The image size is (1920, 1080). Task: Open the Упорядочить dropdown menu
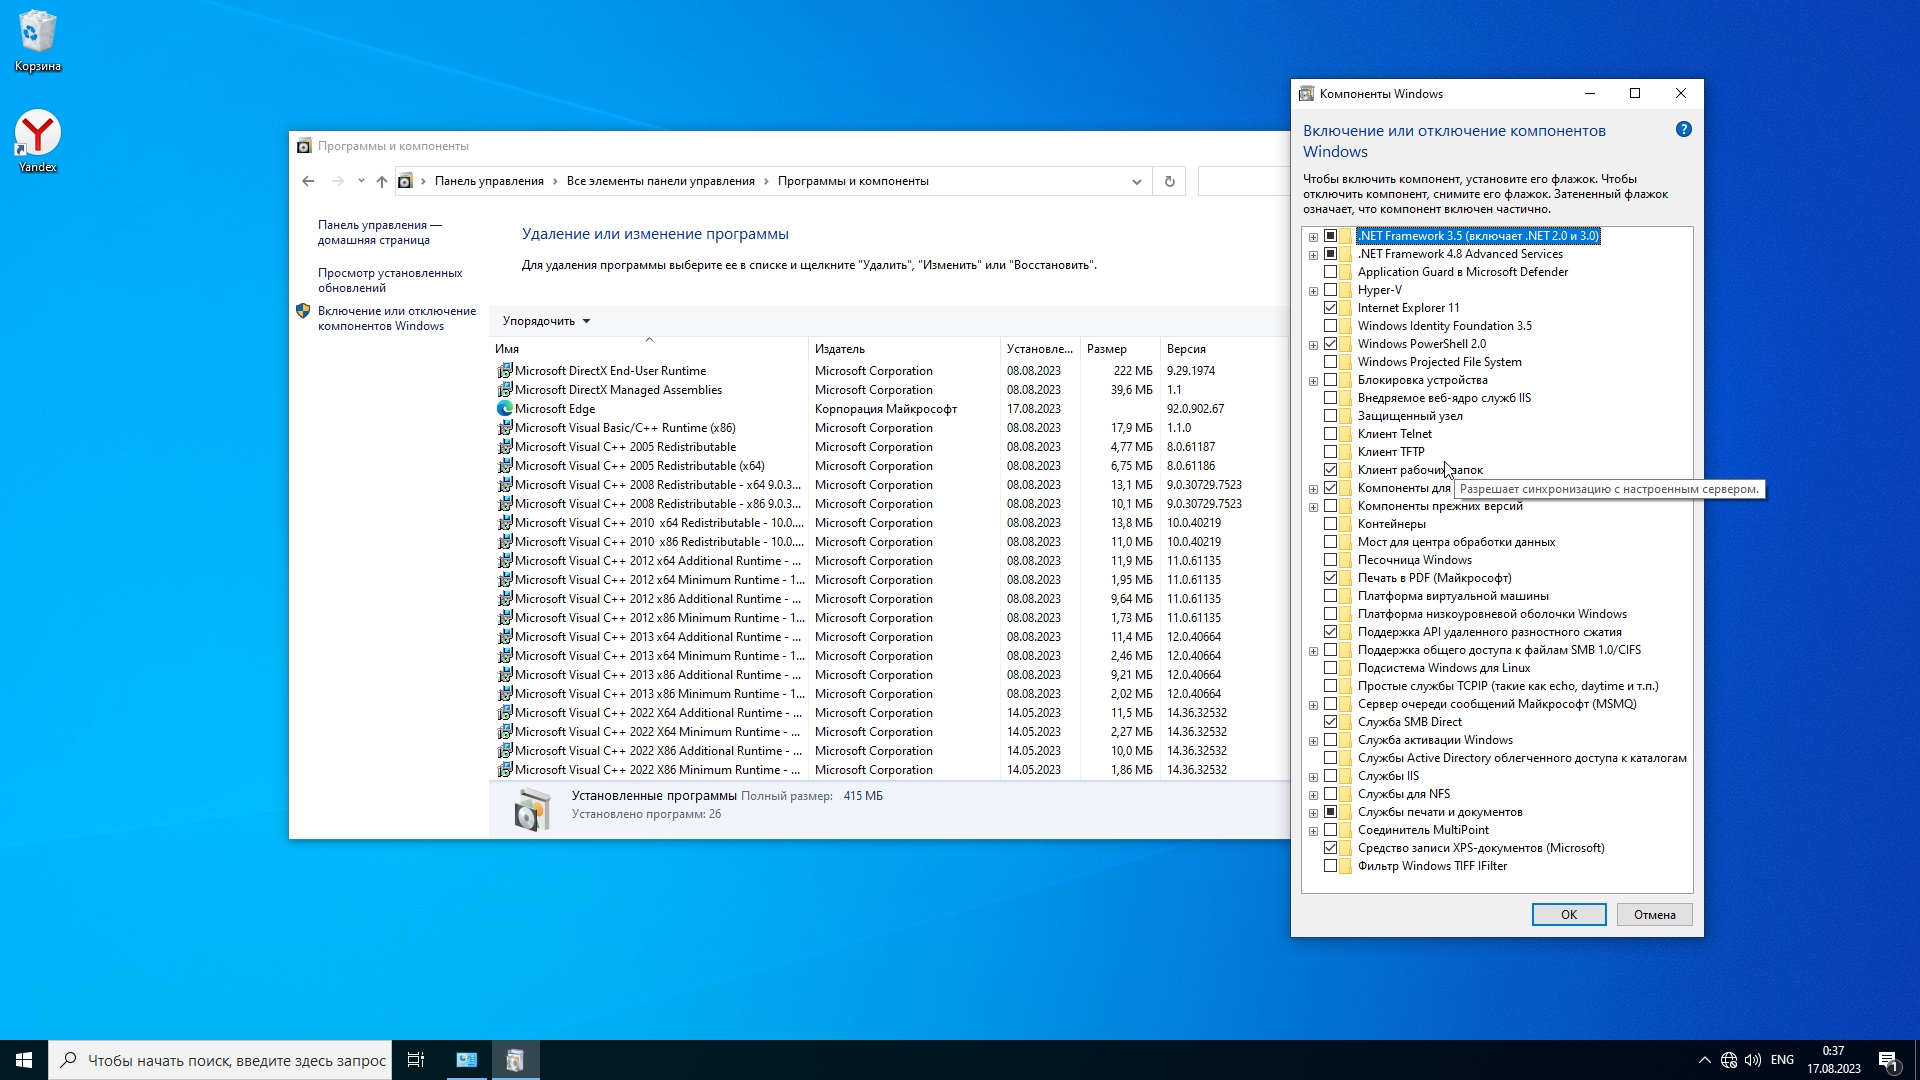click(546, 321)
